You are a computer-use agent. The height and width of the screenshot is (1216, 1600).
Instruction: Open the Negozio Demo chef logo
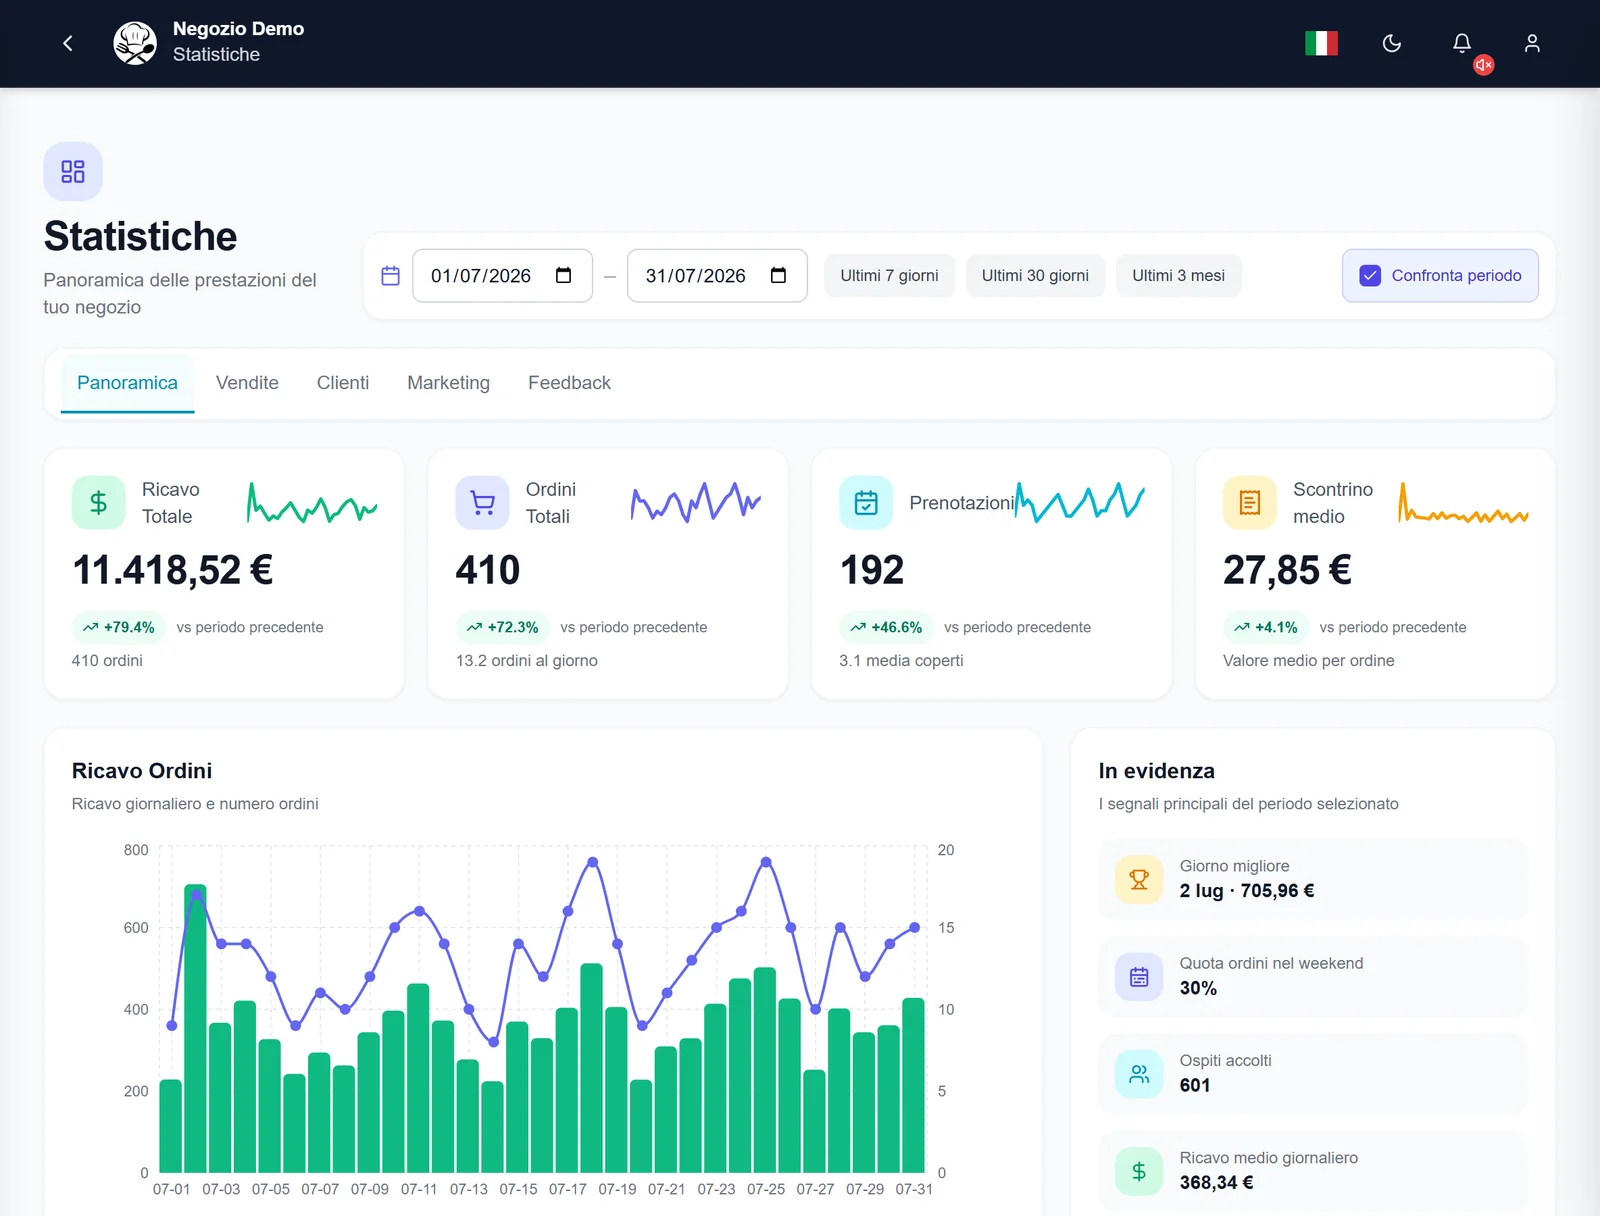pos(135,43)
